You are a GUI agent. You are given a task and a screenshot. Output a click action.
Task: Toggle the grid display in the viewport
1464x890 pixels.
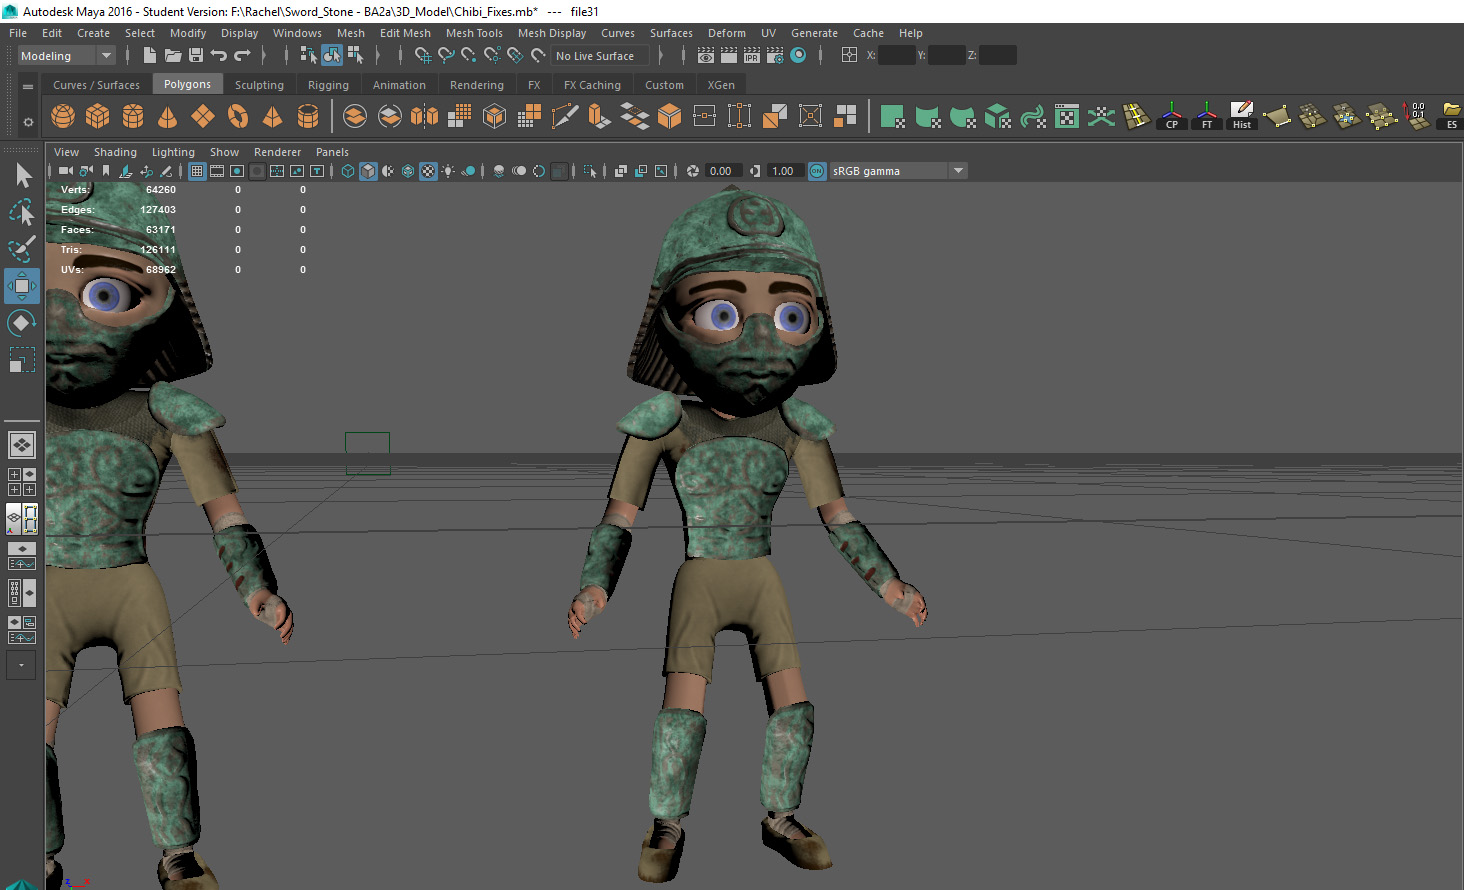point(196,171)
